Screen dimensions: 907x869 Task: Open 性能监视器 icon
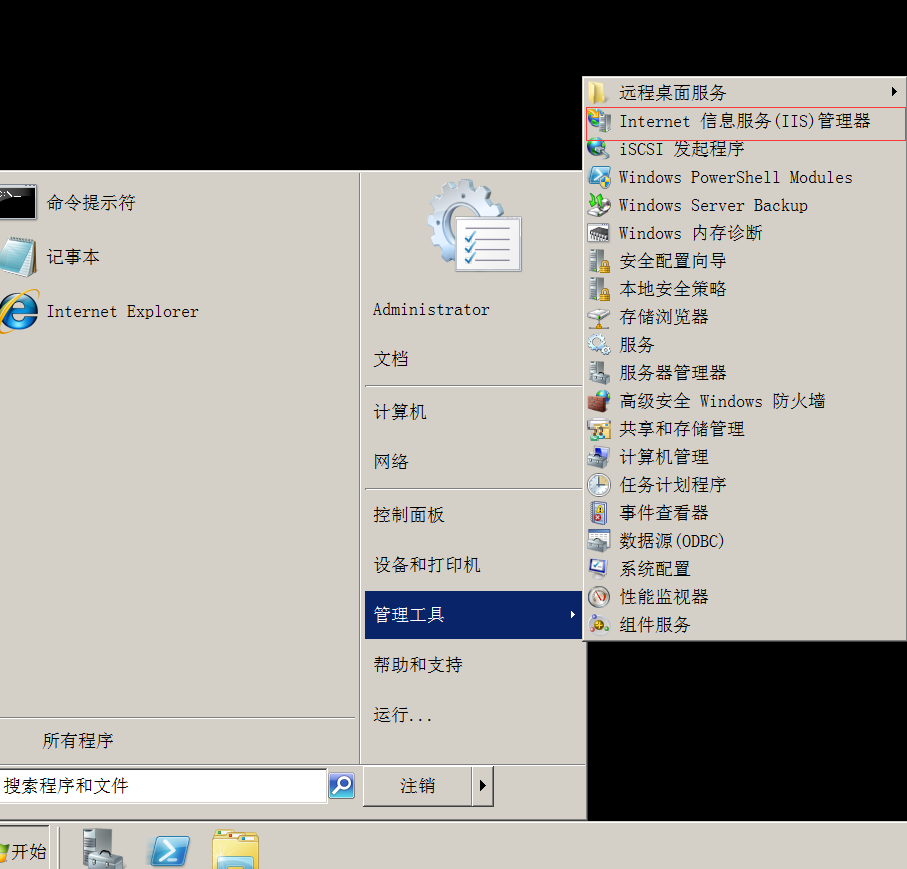click(x=599, y=596)
